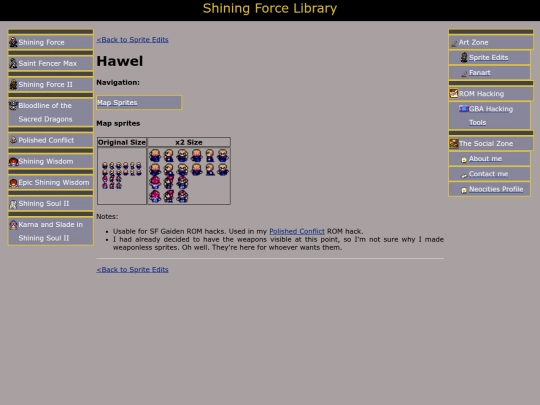Open Kama and Slade in Shining Soul II
The width and height of the screenshot is (540, 405).
coord(51,231)
